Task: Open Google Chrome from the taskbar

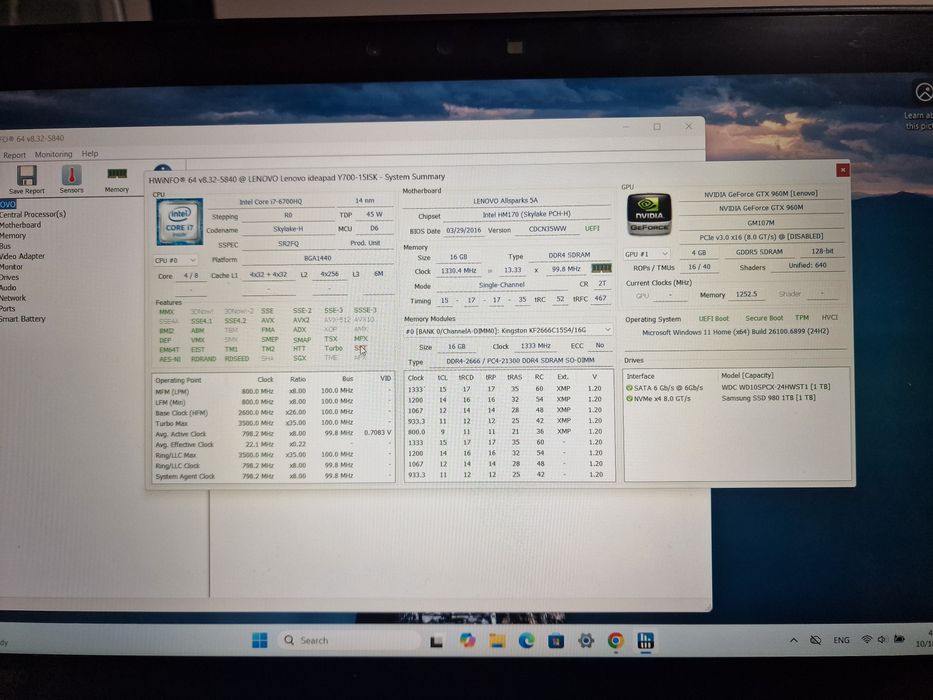Action: [x=616, y=640]
